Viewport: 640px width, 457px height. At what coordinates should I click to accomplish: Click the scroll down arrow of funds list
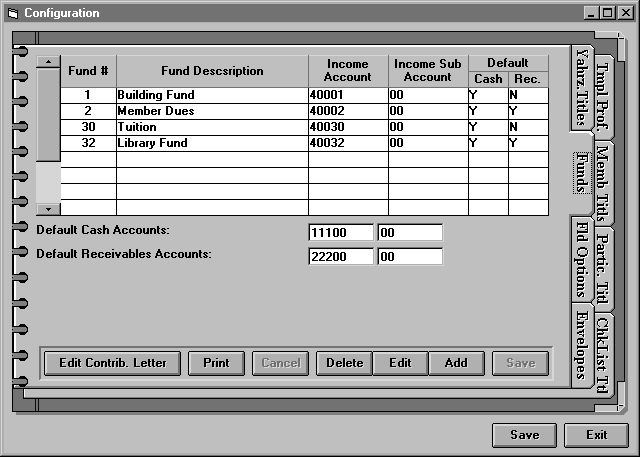click(x=48, y=208)
